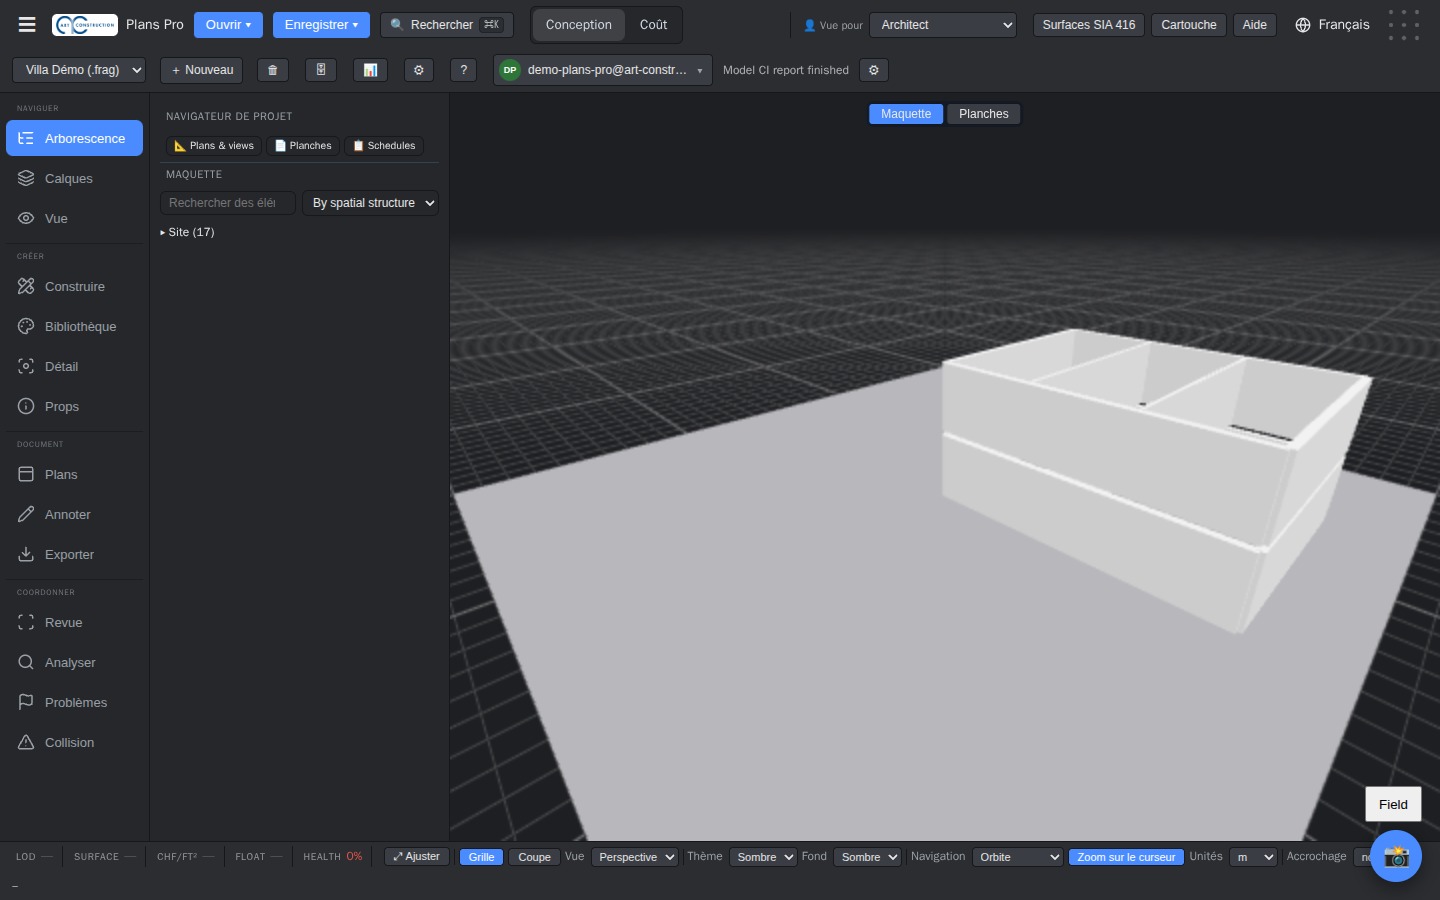Click the camera snapshot floating button

pyautogui.click(x=1396, y=856)
